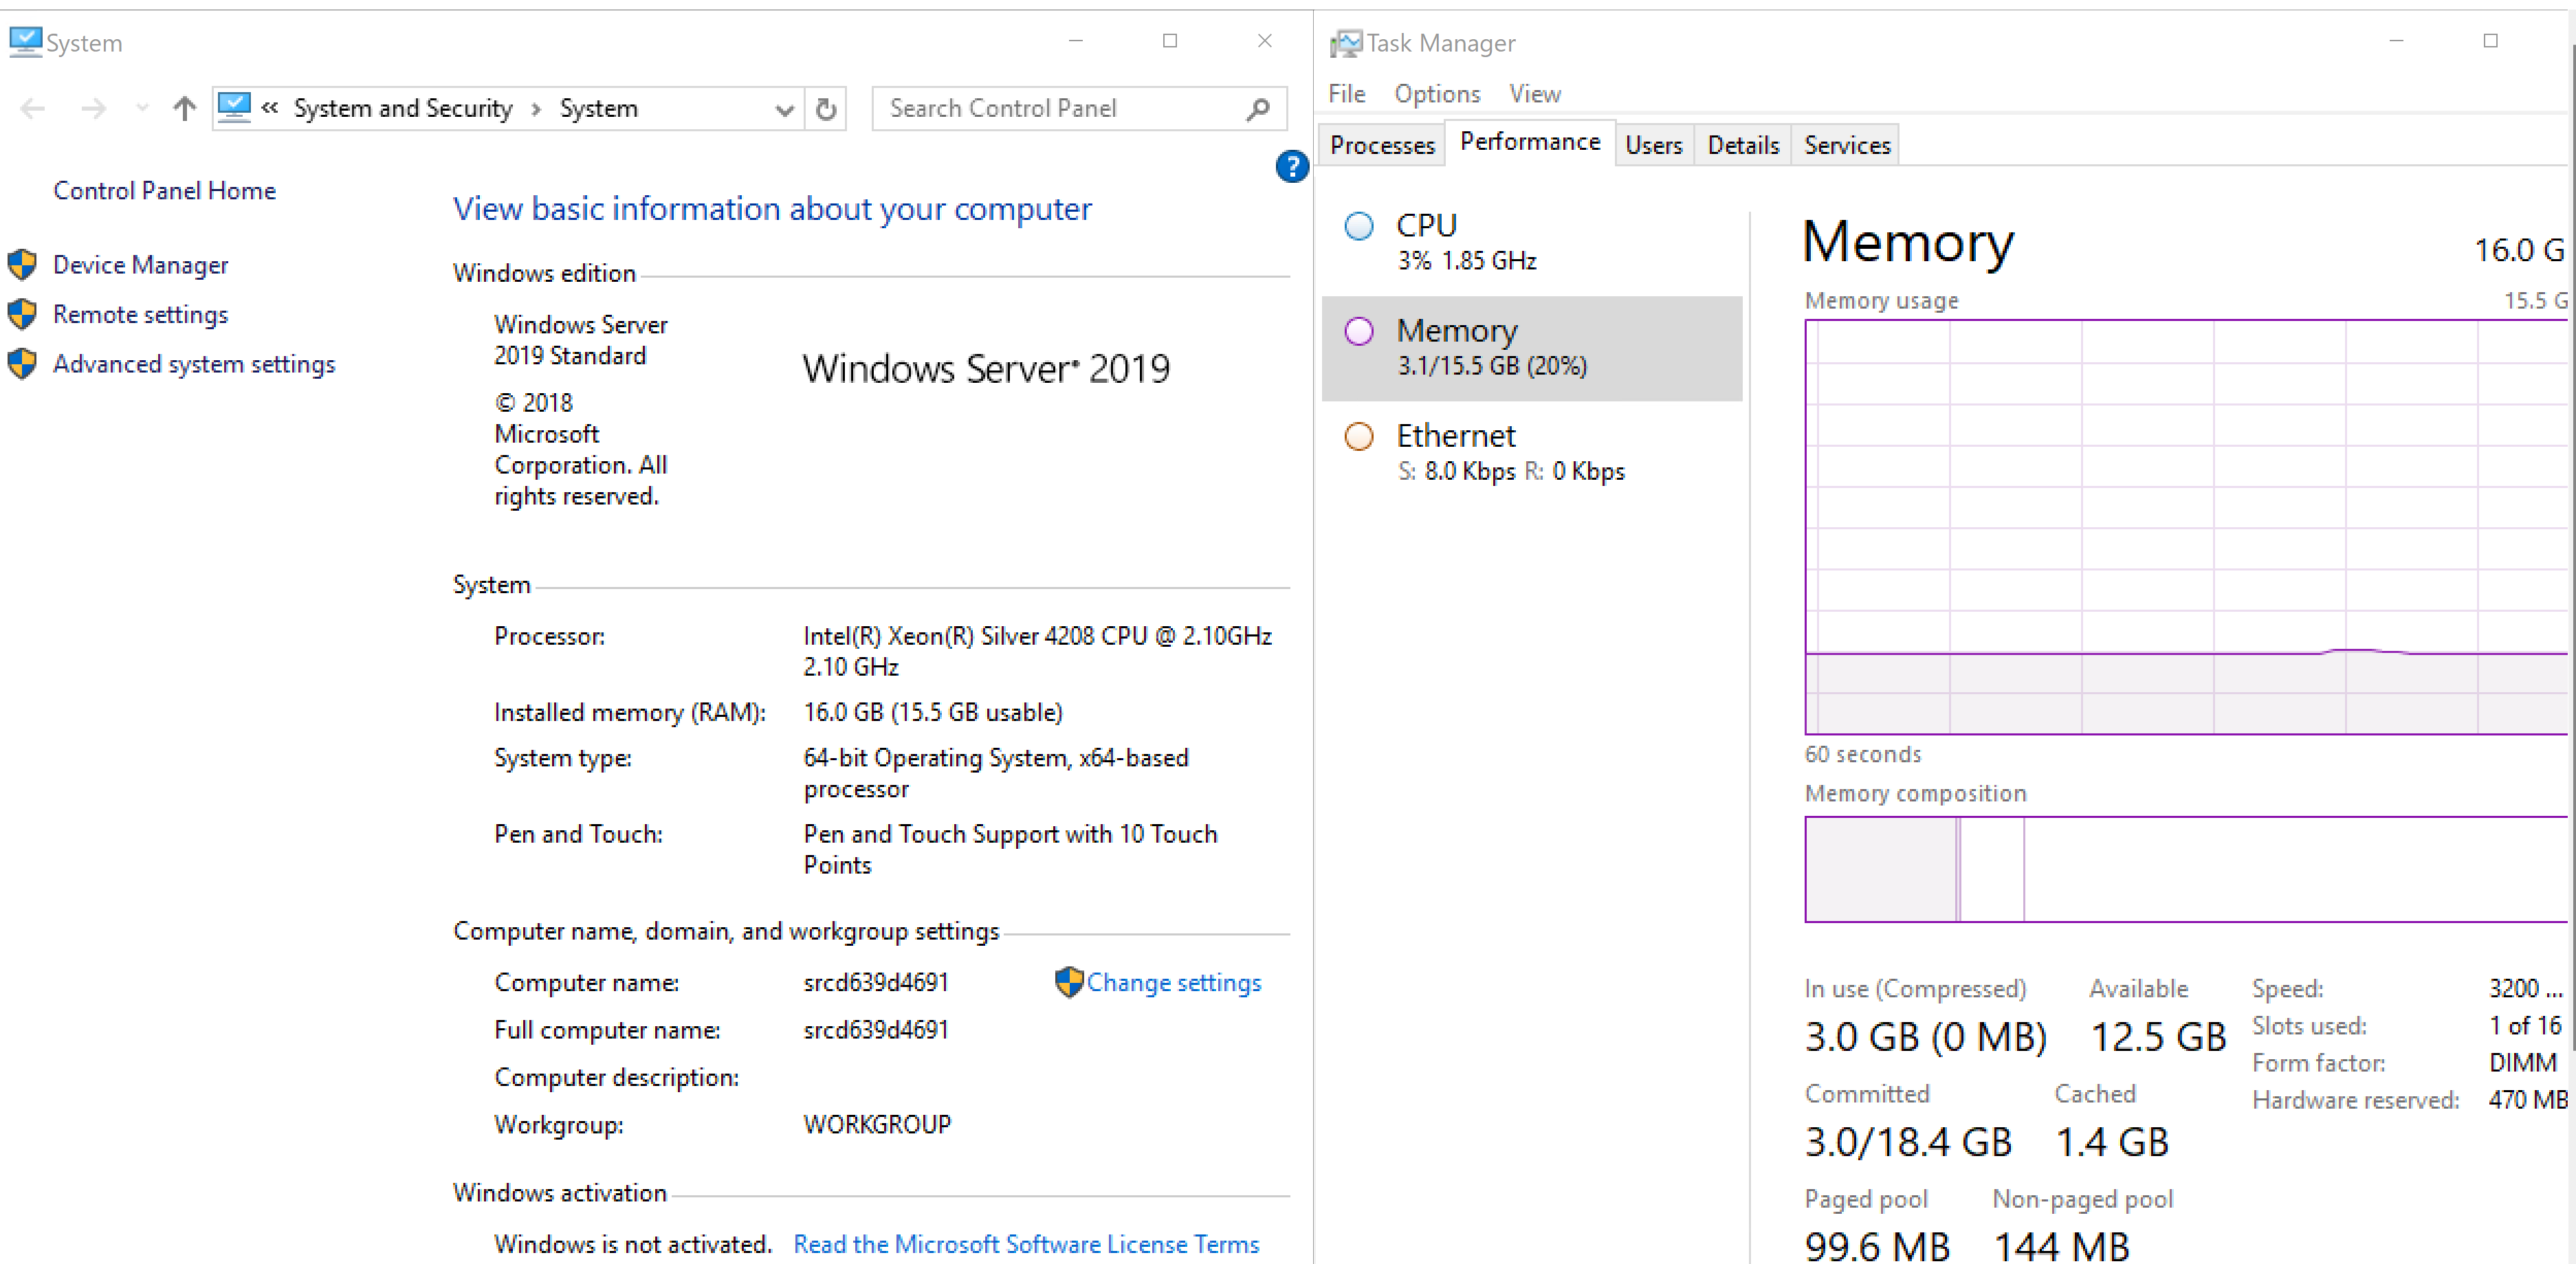Click the '16.0 GB (15.5 GB usable)' value

click(x=933, y=712)
